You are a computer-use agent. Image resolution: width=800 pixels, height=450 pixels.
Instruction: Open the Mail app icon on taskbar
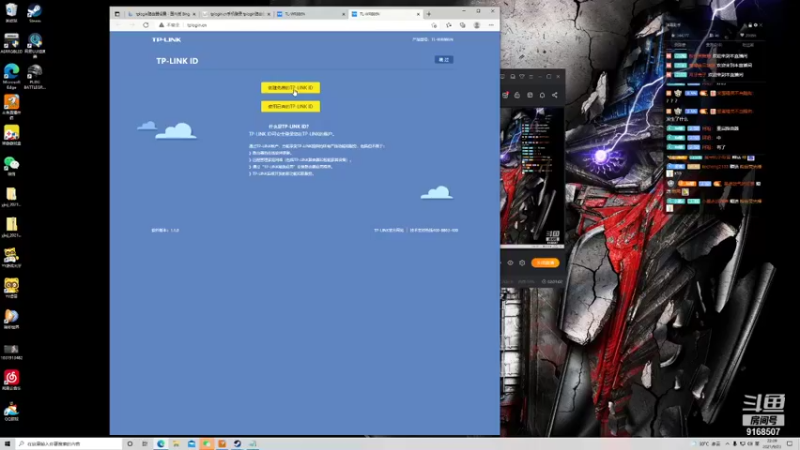[191, 444]
